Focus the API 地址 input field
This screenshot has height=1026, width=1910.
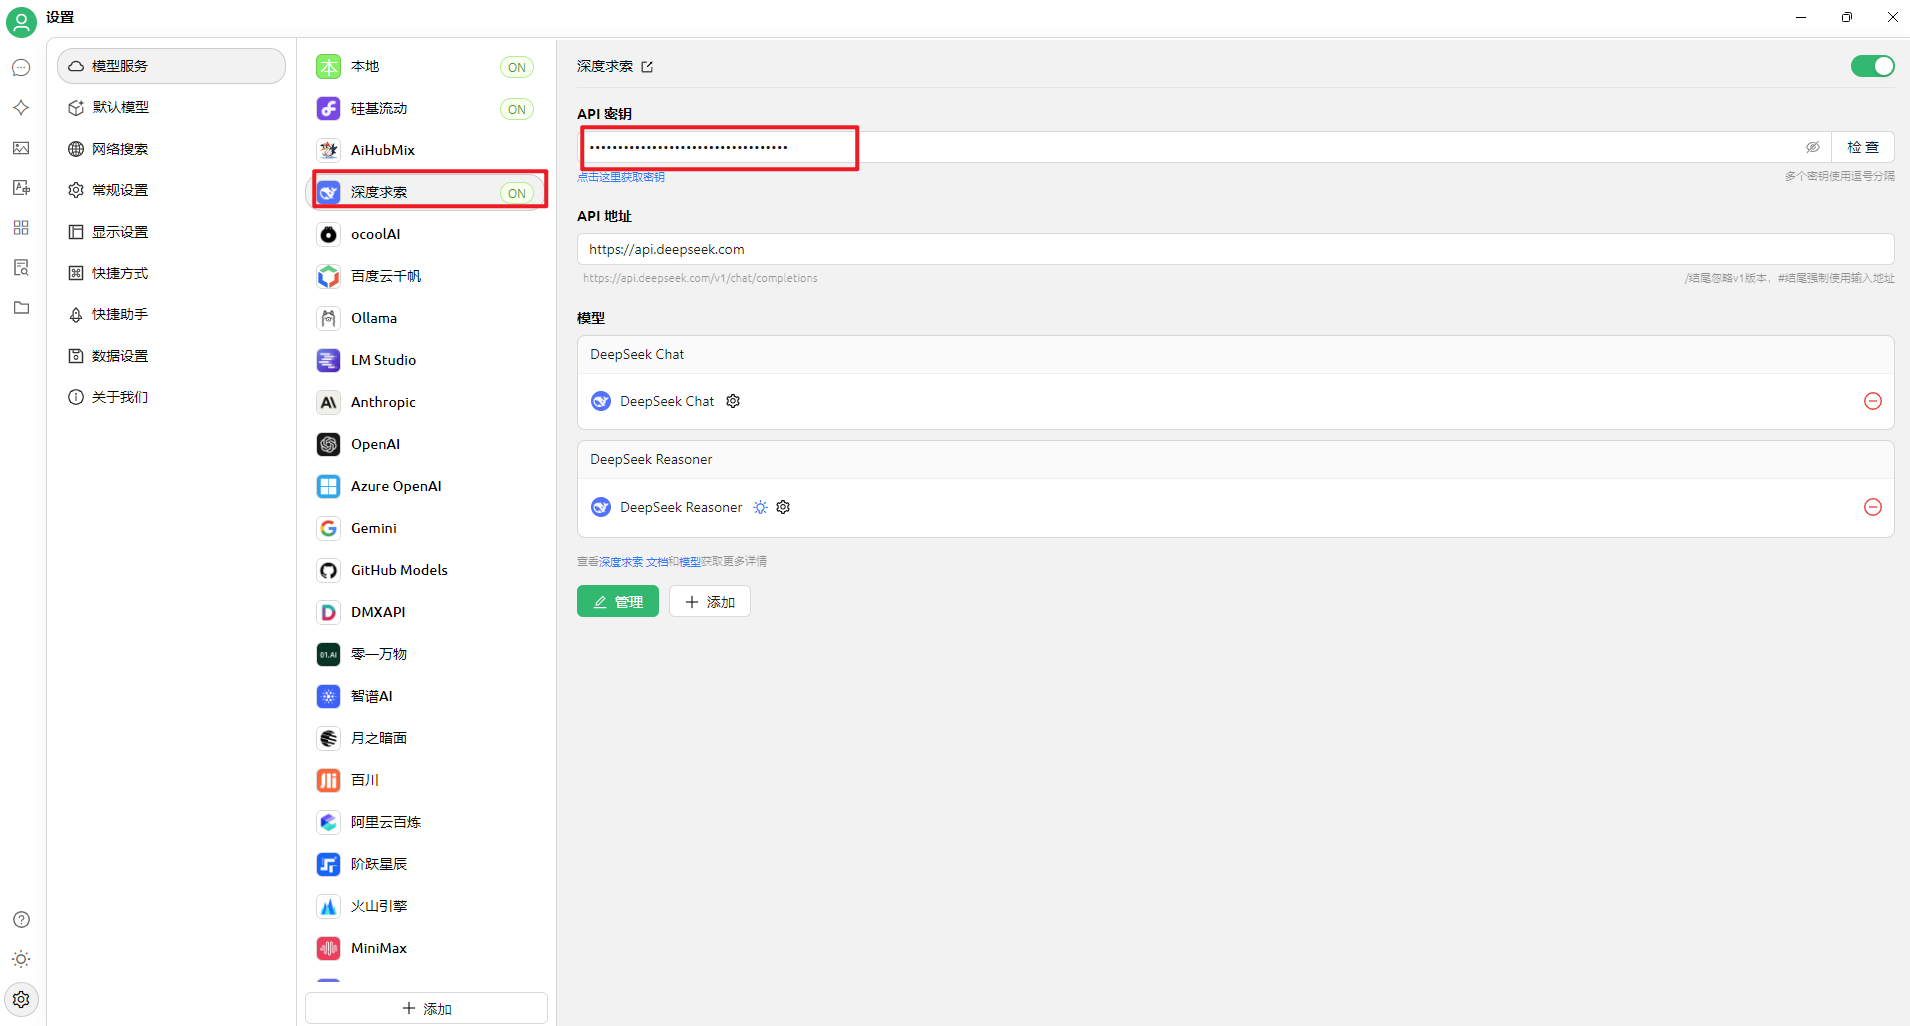1236,249
